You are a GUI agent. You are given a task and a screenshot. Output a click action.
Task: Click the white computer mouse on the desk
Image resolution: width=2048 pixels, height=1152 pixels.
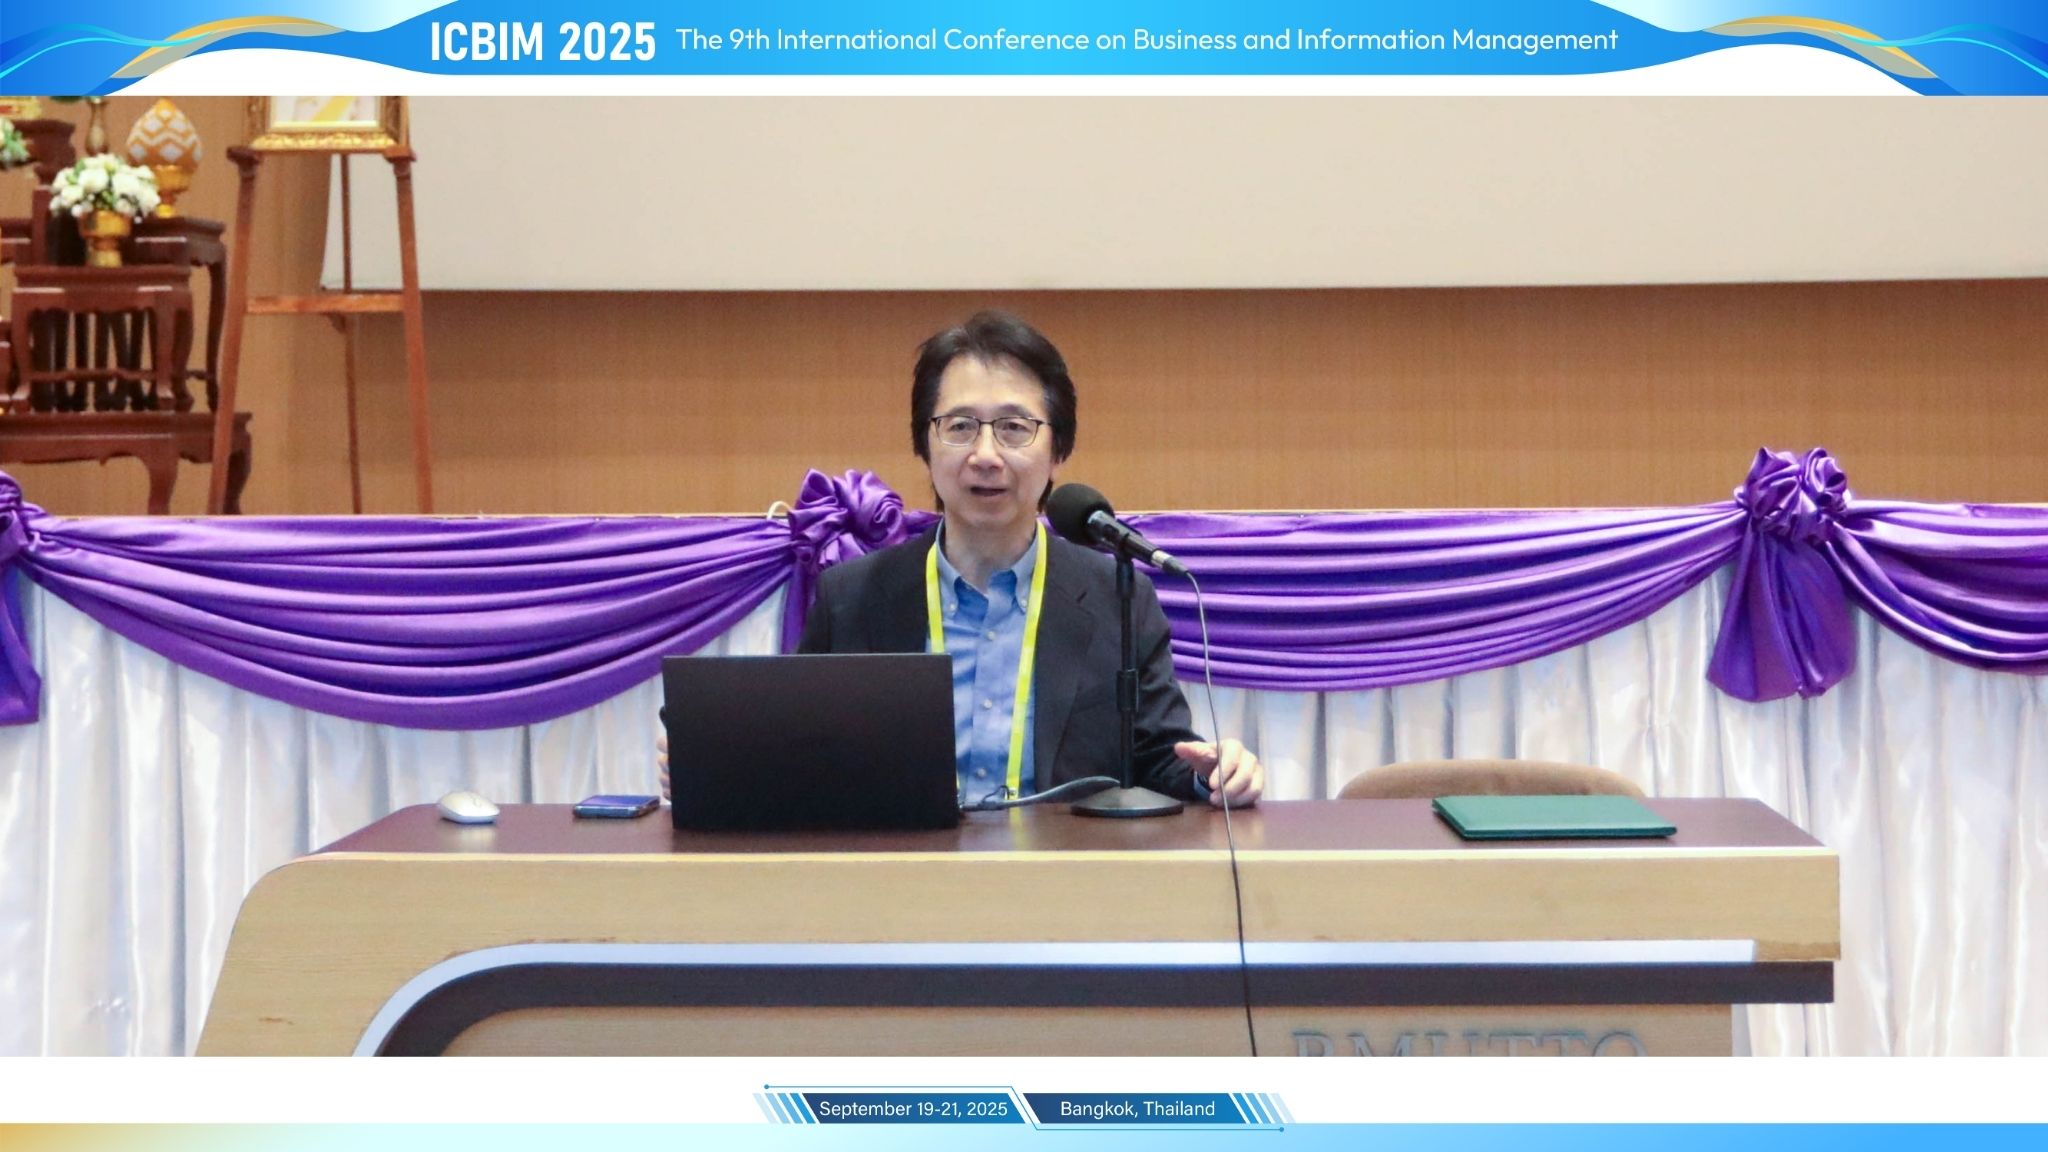point(468,806)
